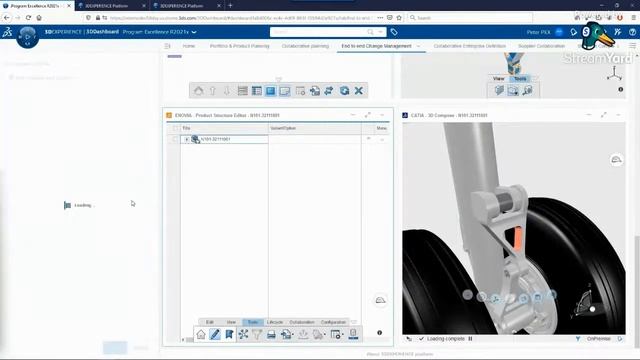Click the blue bookmark flag icon
This screenshot has width=640, height=360.
click(229, 334)
